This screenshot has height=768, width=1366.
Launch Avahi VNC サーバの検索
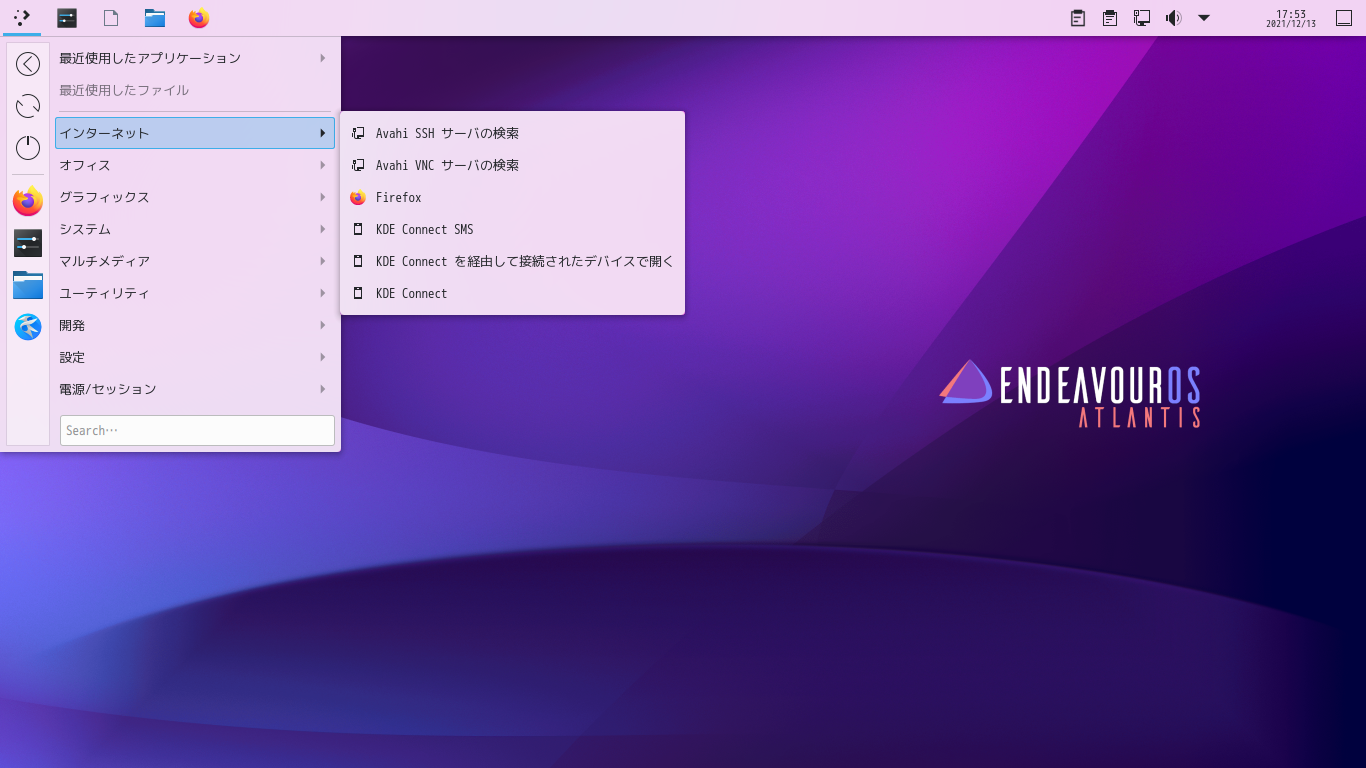[512, 165]
